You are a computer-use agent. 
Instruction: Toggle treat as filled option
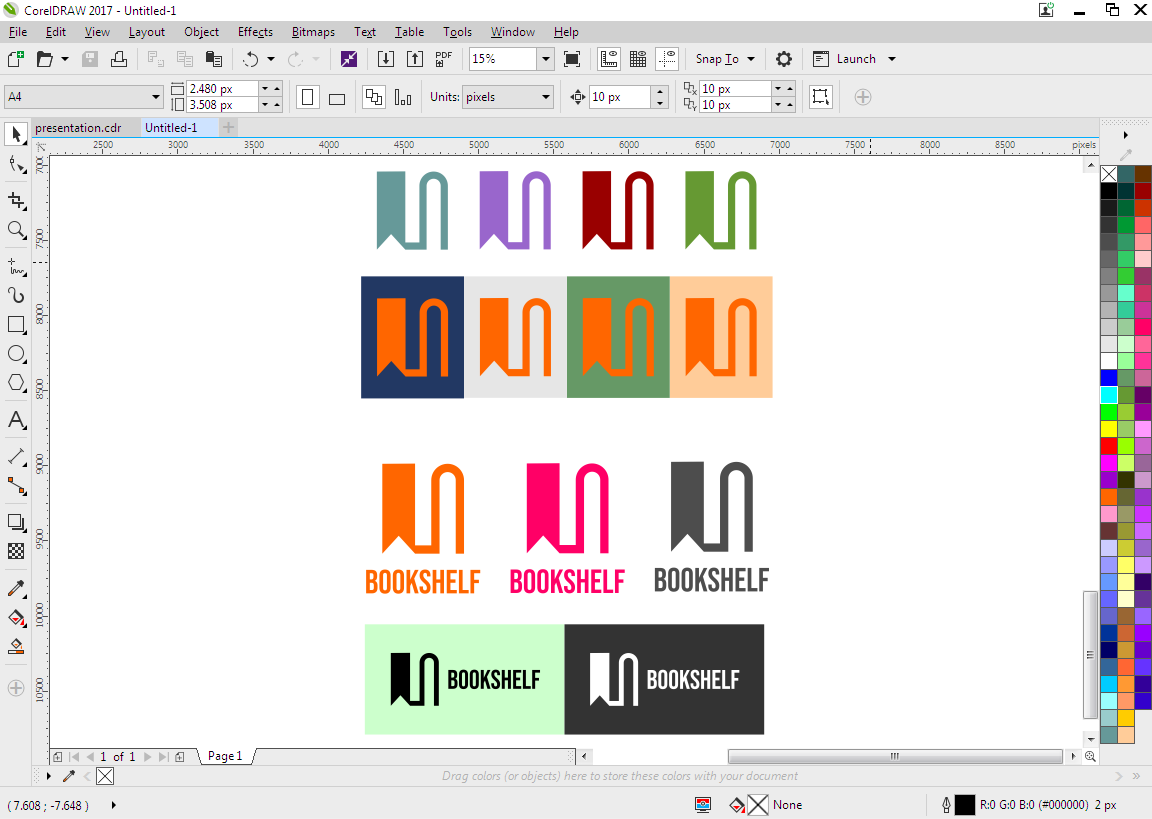[821, 97]
